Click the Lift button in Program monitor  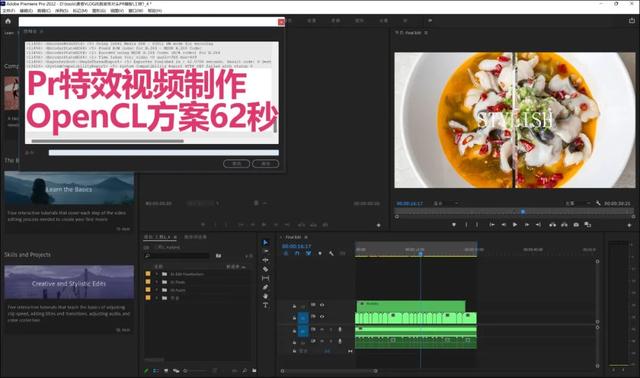[552, 225]
